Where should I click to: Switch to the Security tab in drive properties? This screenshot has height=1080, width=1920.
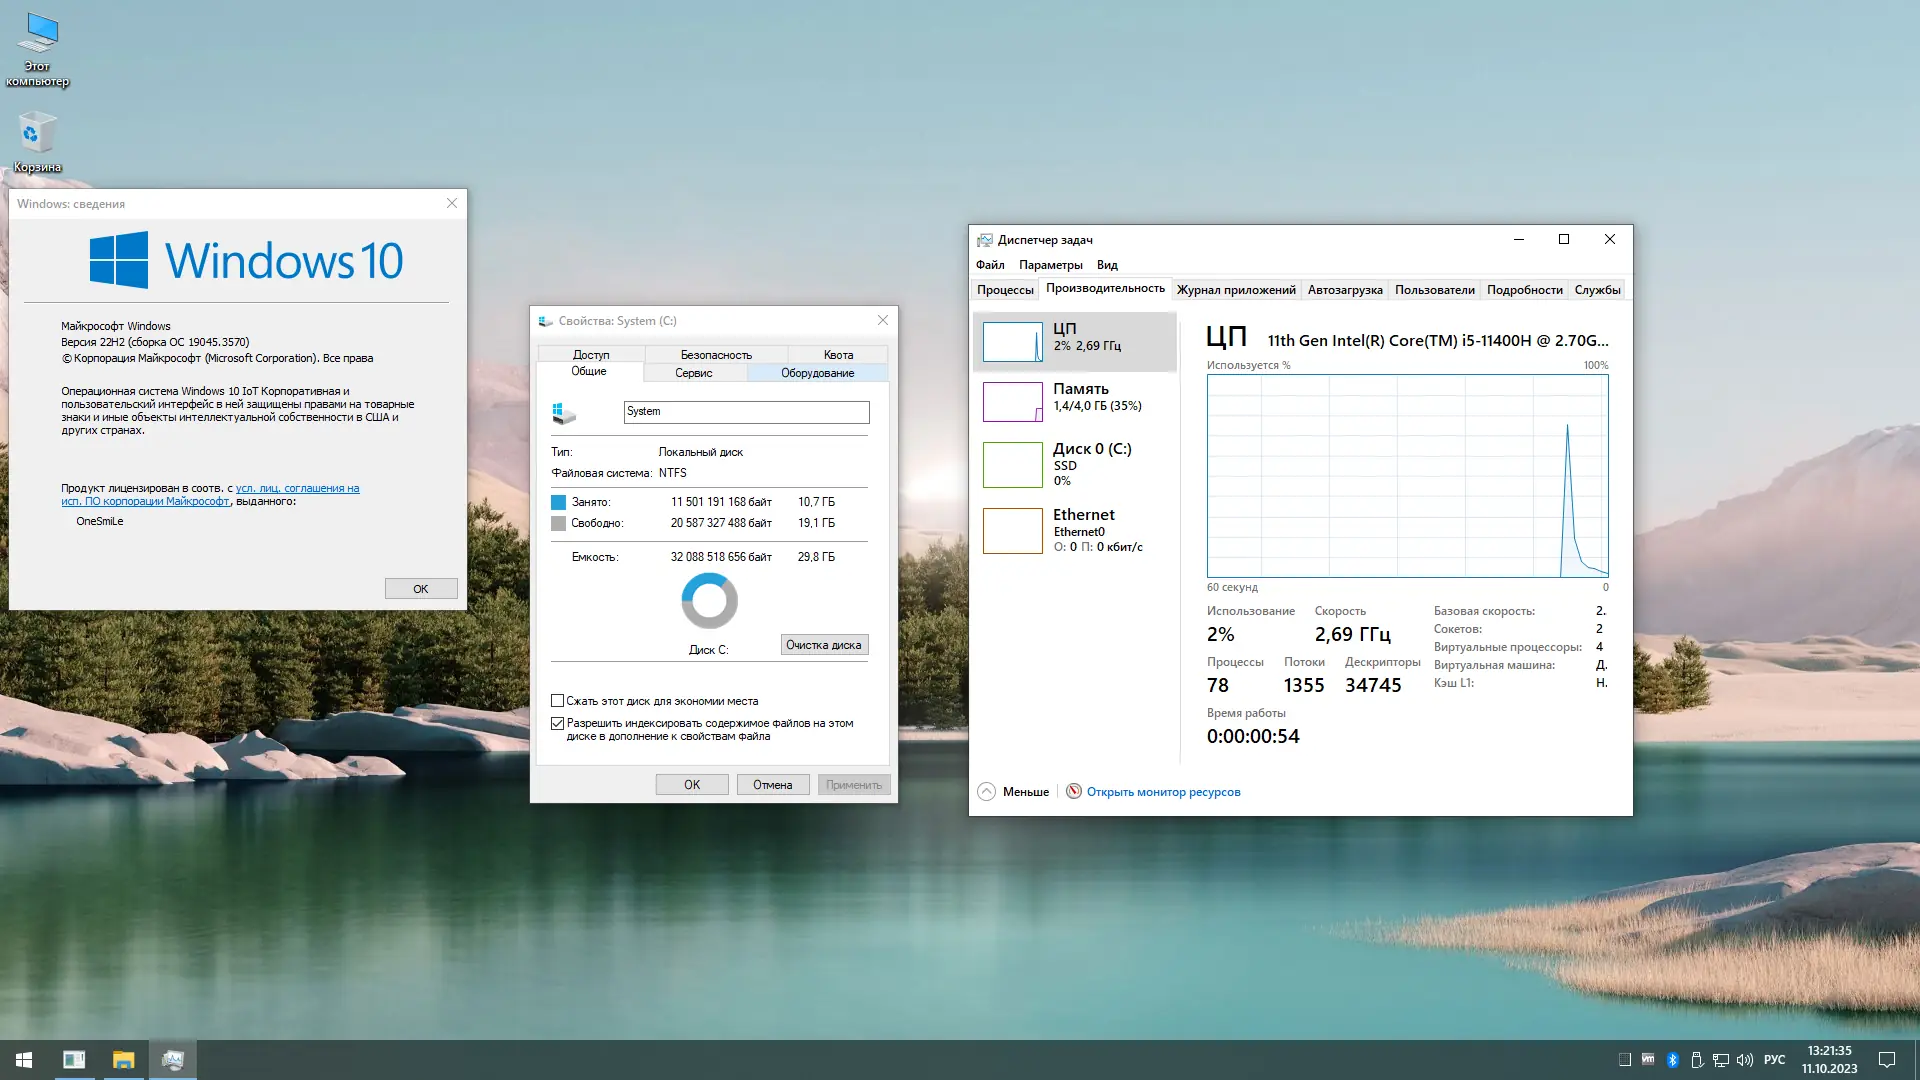[716, 355]
